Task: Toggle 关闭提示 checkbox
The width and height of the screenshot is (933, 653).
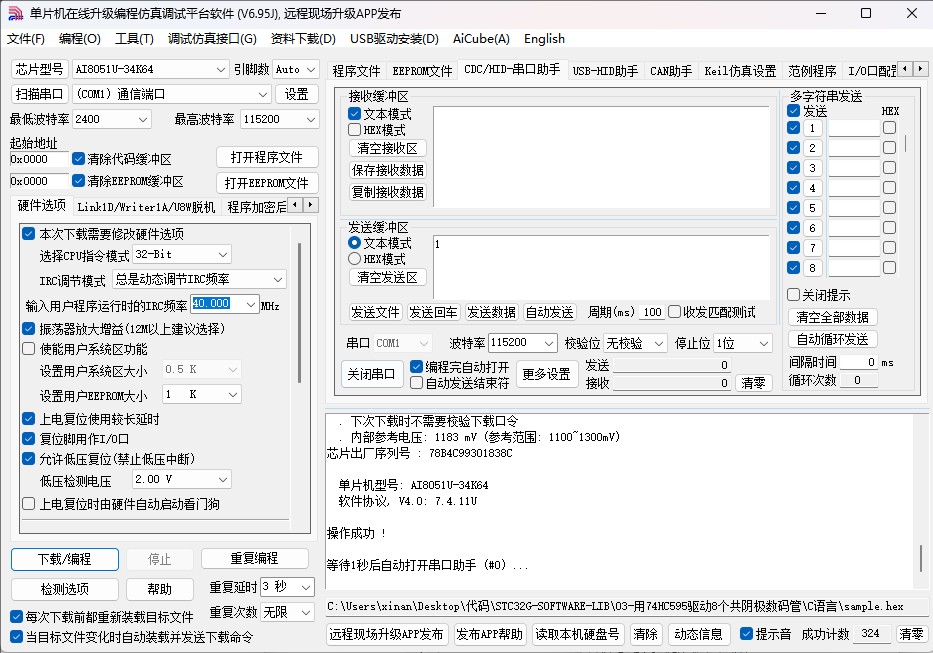Action: click(793, 295)
